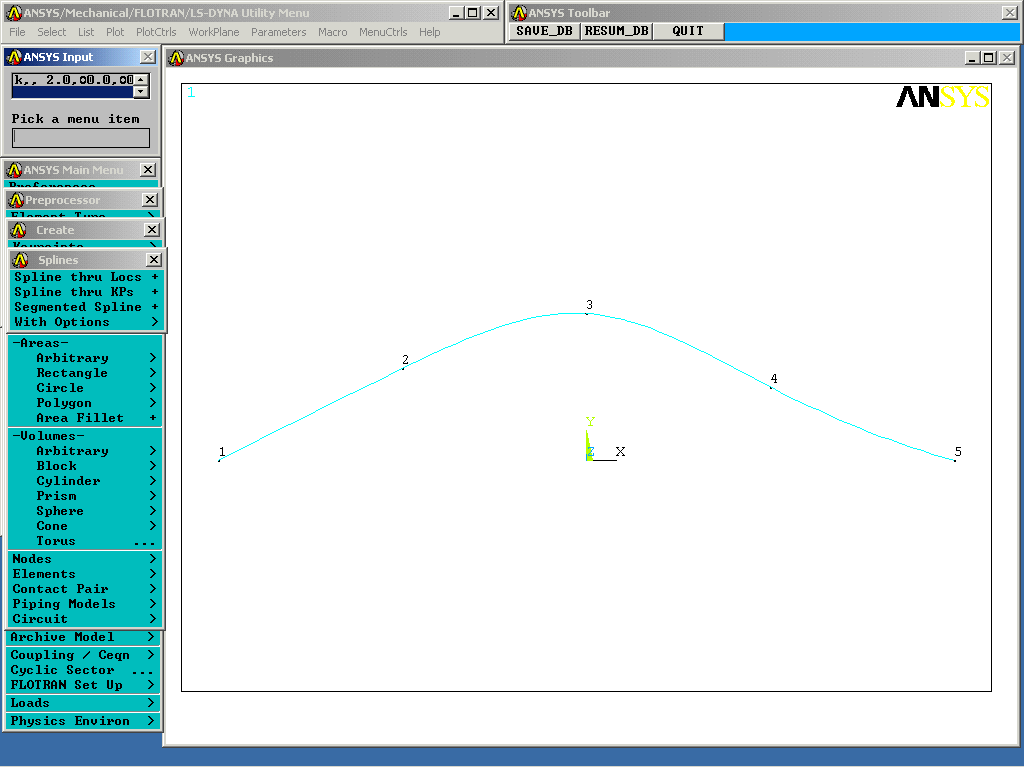Viewport: 1024px width, 768px height.
Task: Close the Preprocessor menu panel
Action: tap(150, 200)
